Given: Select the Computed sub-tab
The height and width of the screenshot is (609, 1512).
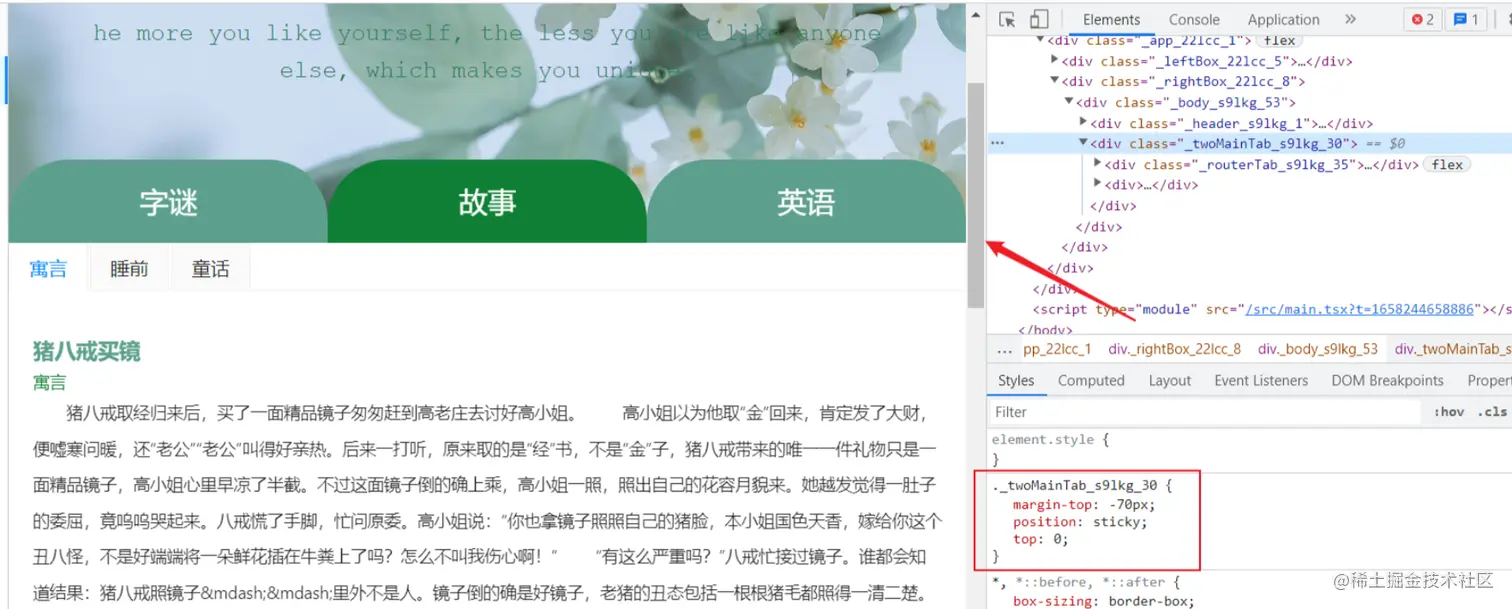Looking at the screenshot, I should (1091, 380).
